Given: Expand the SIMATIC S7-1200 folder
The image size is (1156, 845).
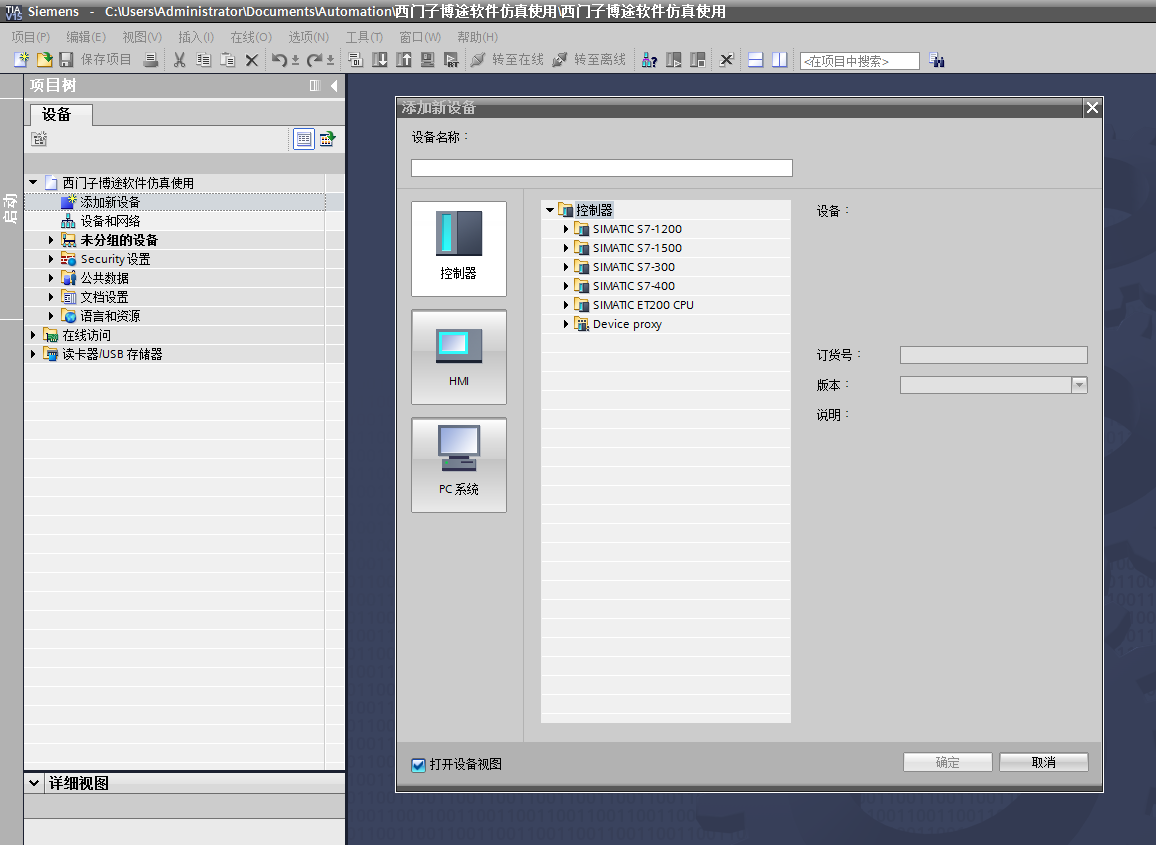Looking at the screenshot, I should [x=565, y=229].
